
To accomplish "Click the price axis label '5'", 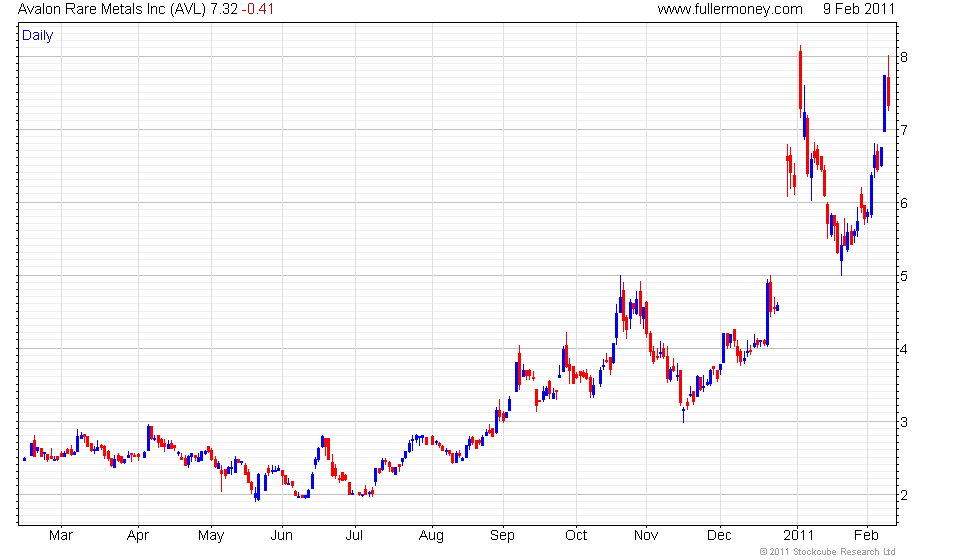I will click(904, 276).
